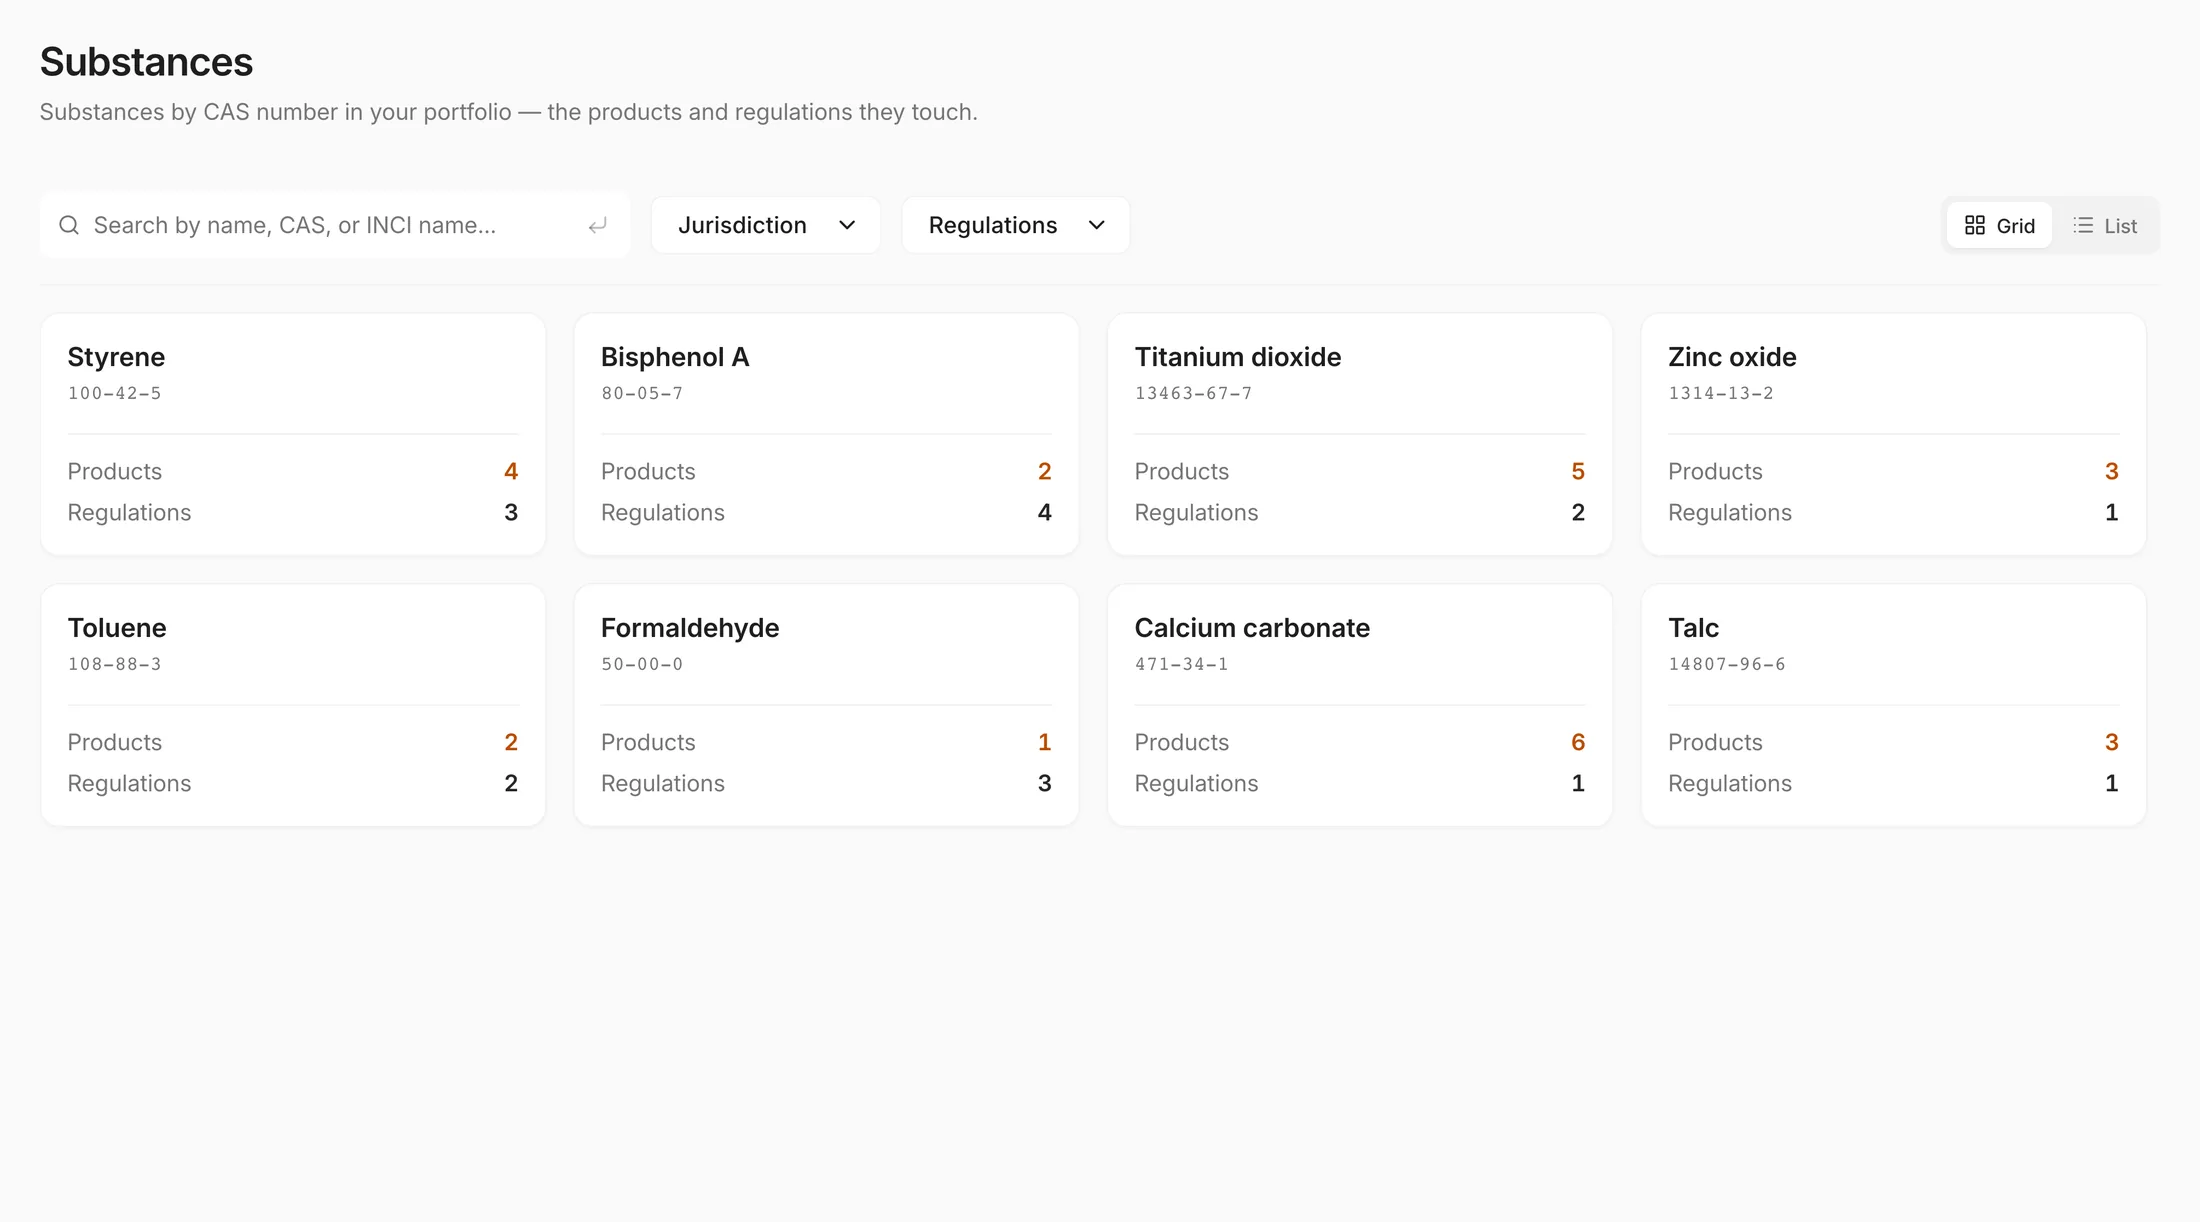Click the list view icon
Screen dimensions: 2200x1222
tap(2083, 225)
